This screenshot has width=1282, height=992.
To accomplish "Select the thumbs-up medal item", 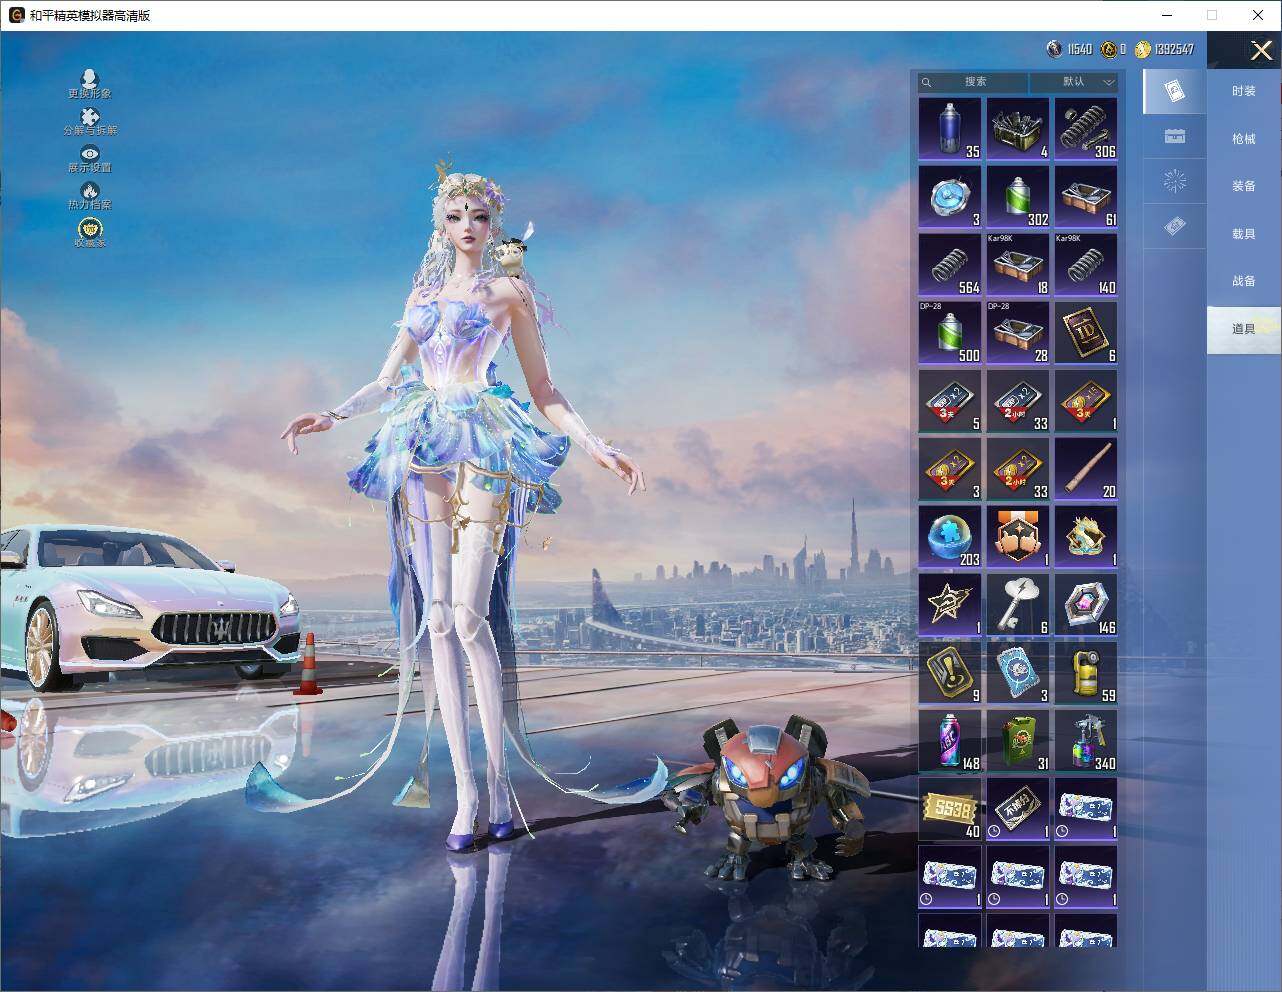I will click(x=1018, y=537).
